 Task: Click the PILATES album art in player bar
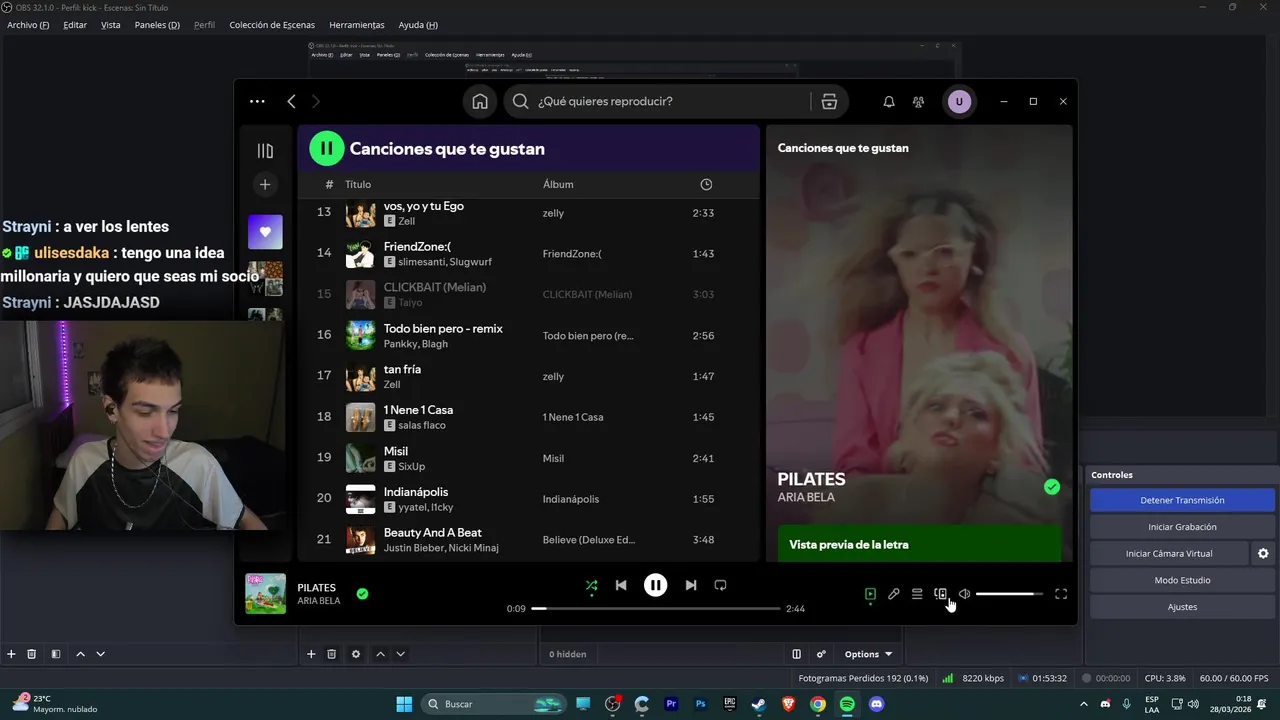pos(265,593)
